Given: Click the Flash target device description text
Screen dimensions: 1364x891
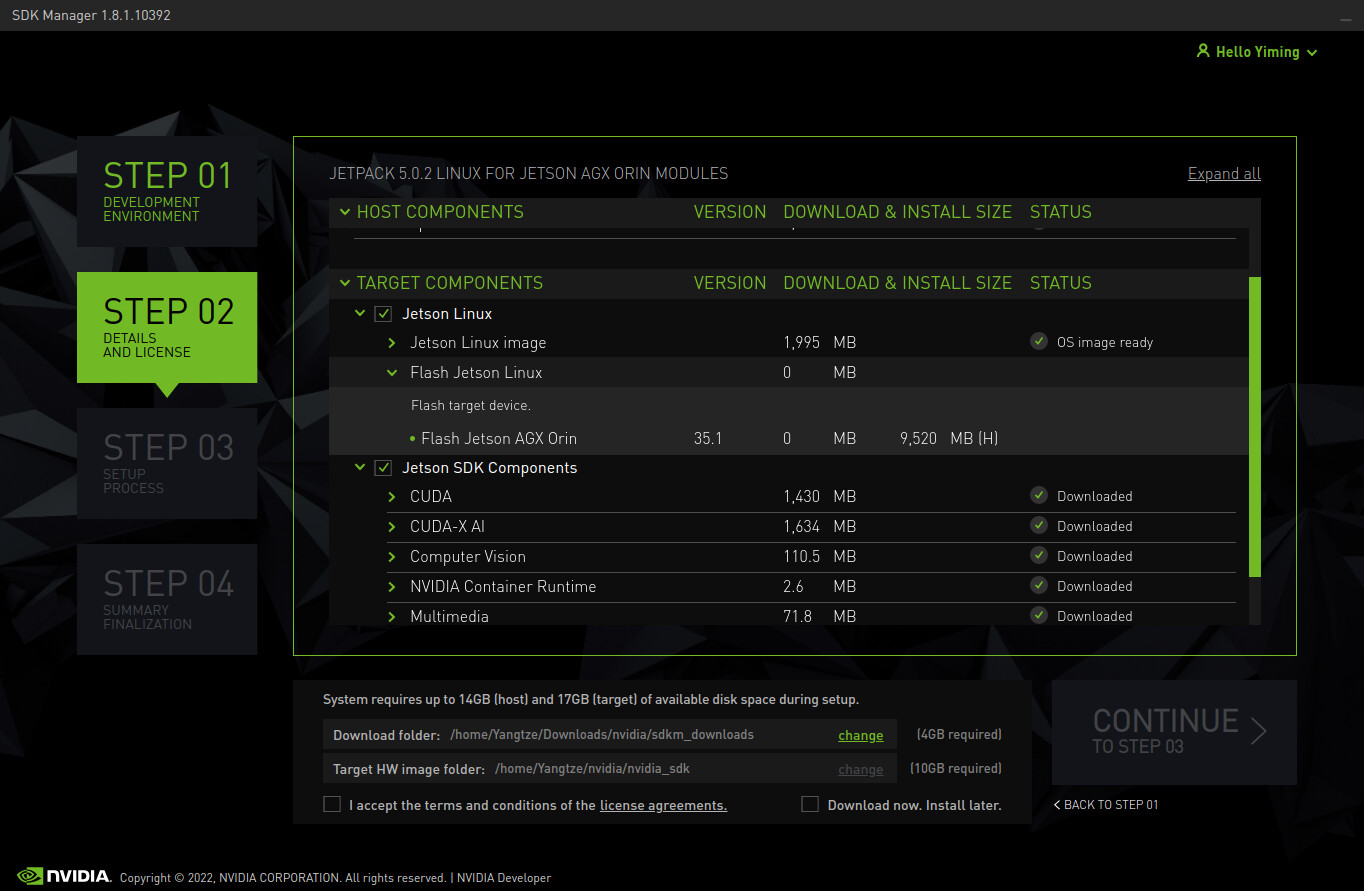Looking at the screenshot, I should point(470,405).
